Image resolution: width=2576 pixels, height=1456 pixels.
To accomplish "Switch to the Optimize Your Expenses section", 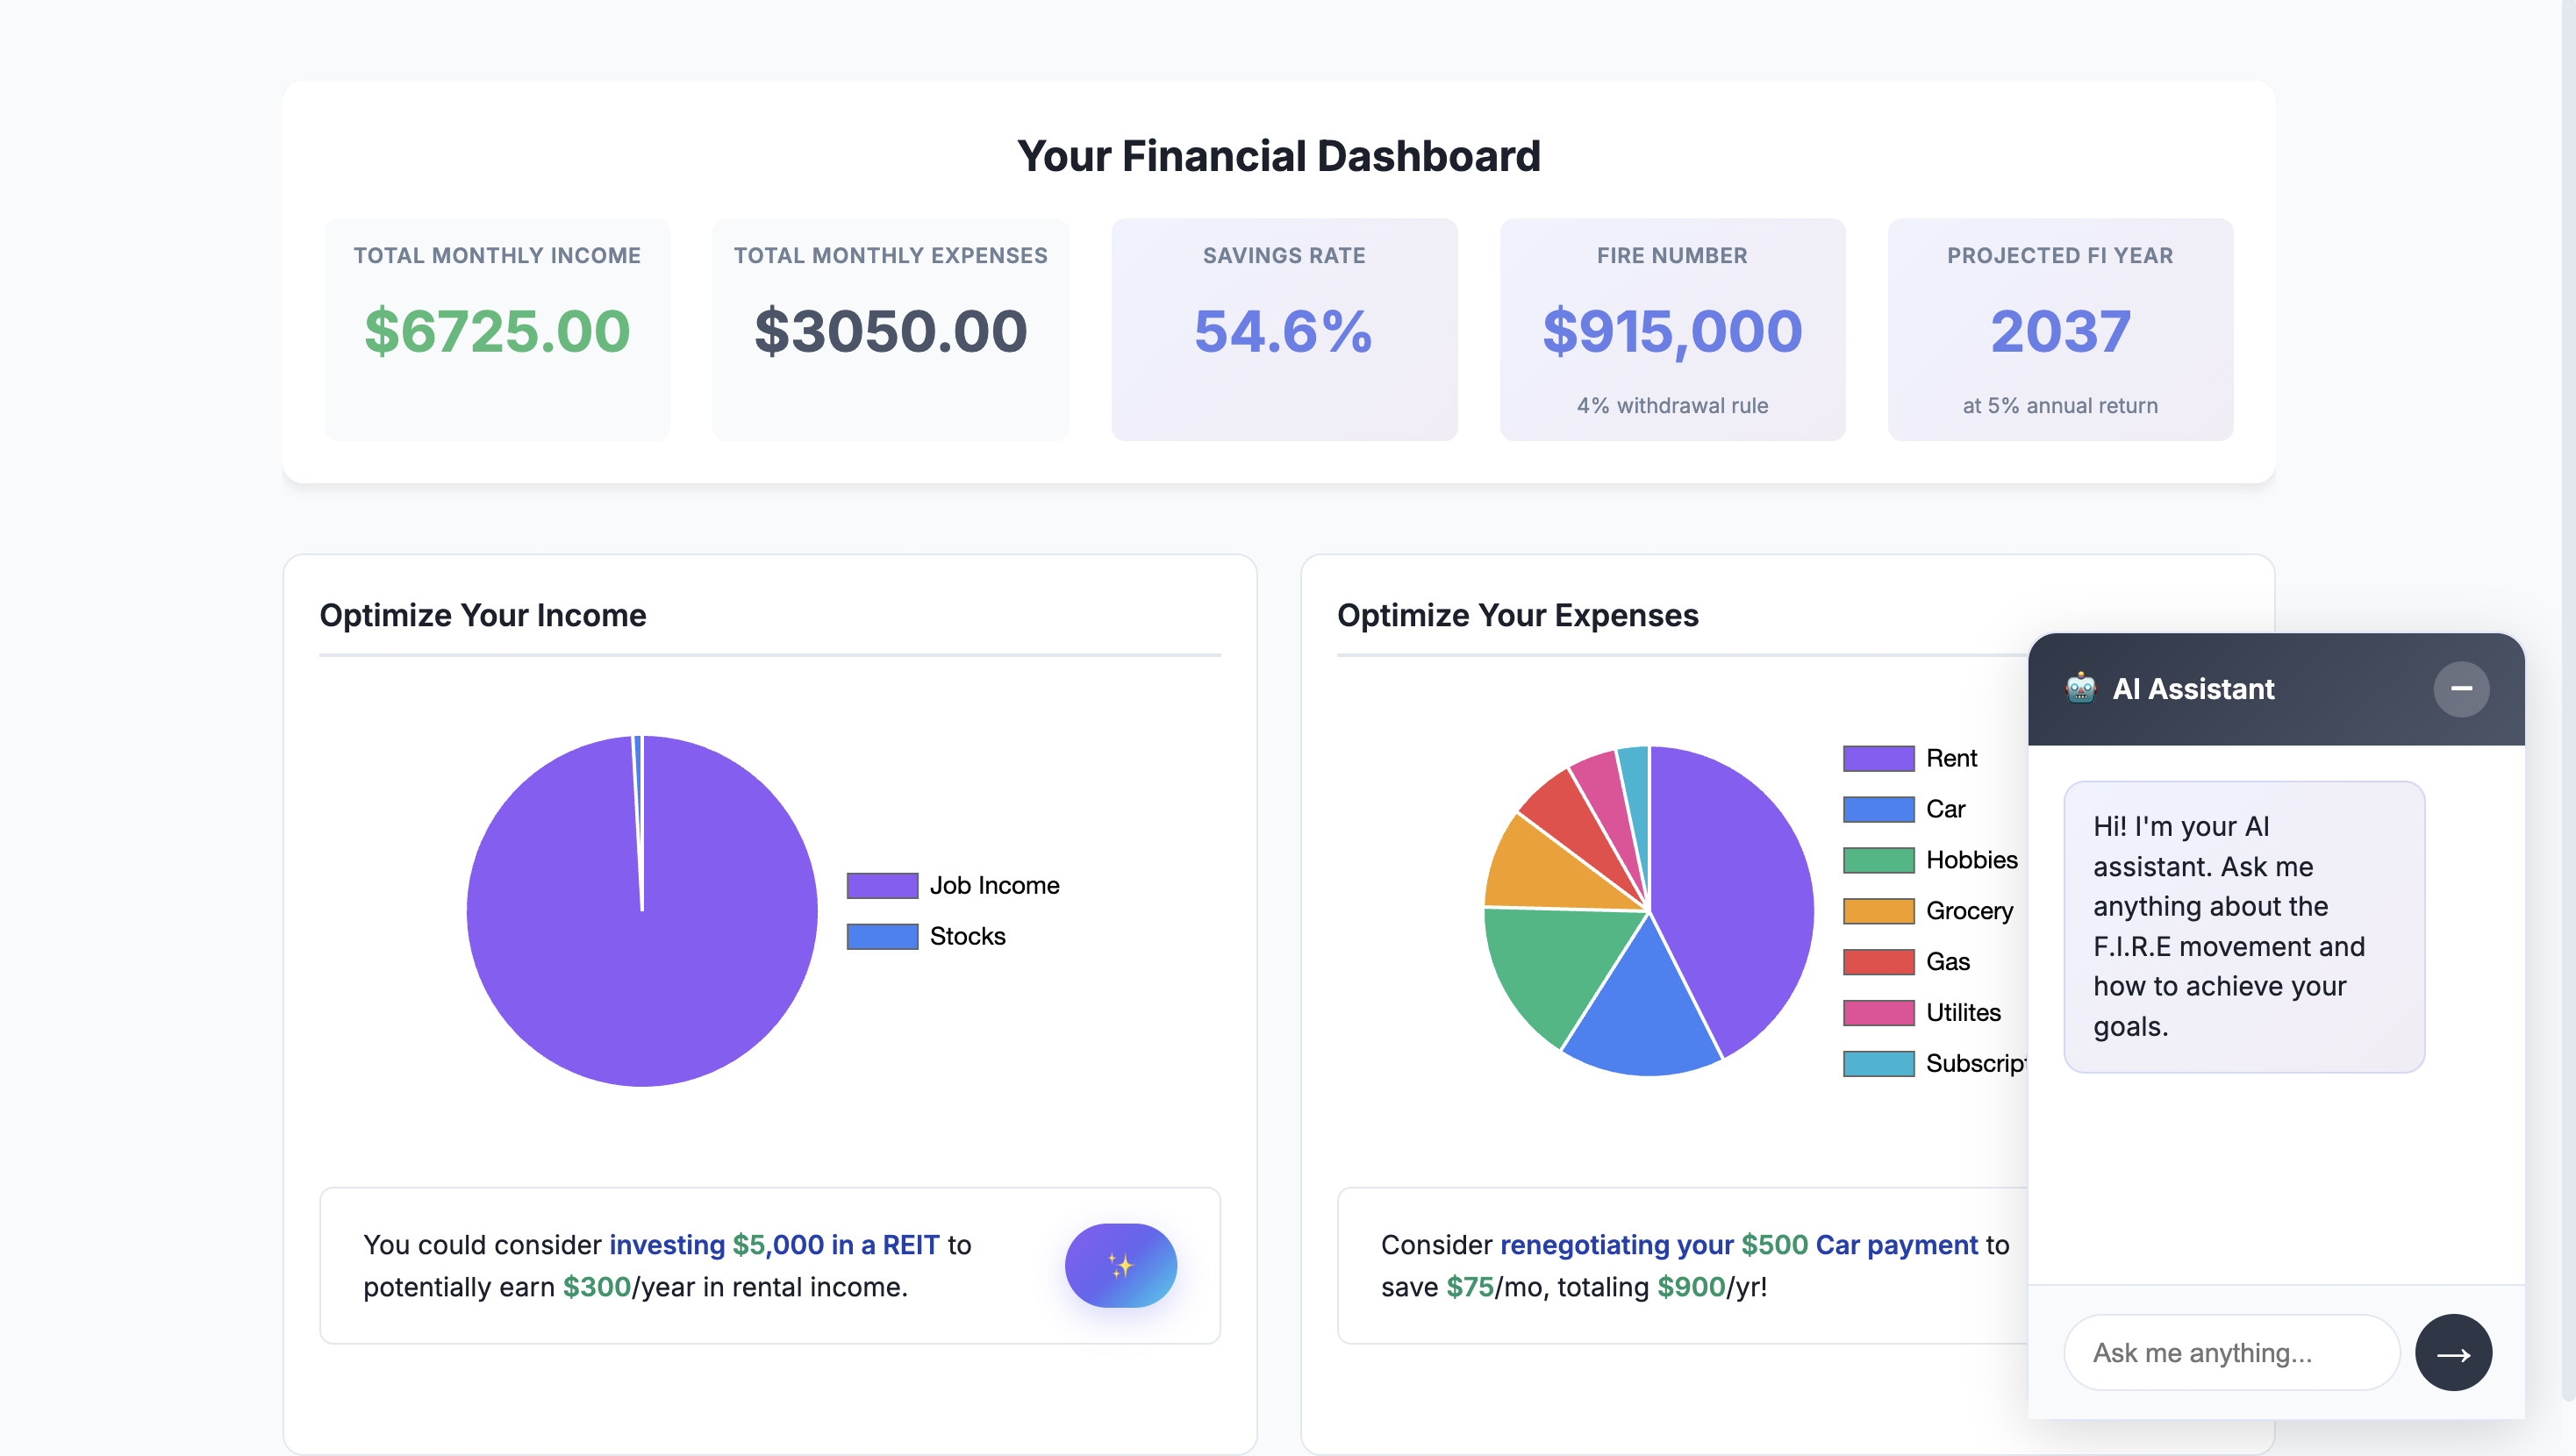I will (x=1517, y=615).
